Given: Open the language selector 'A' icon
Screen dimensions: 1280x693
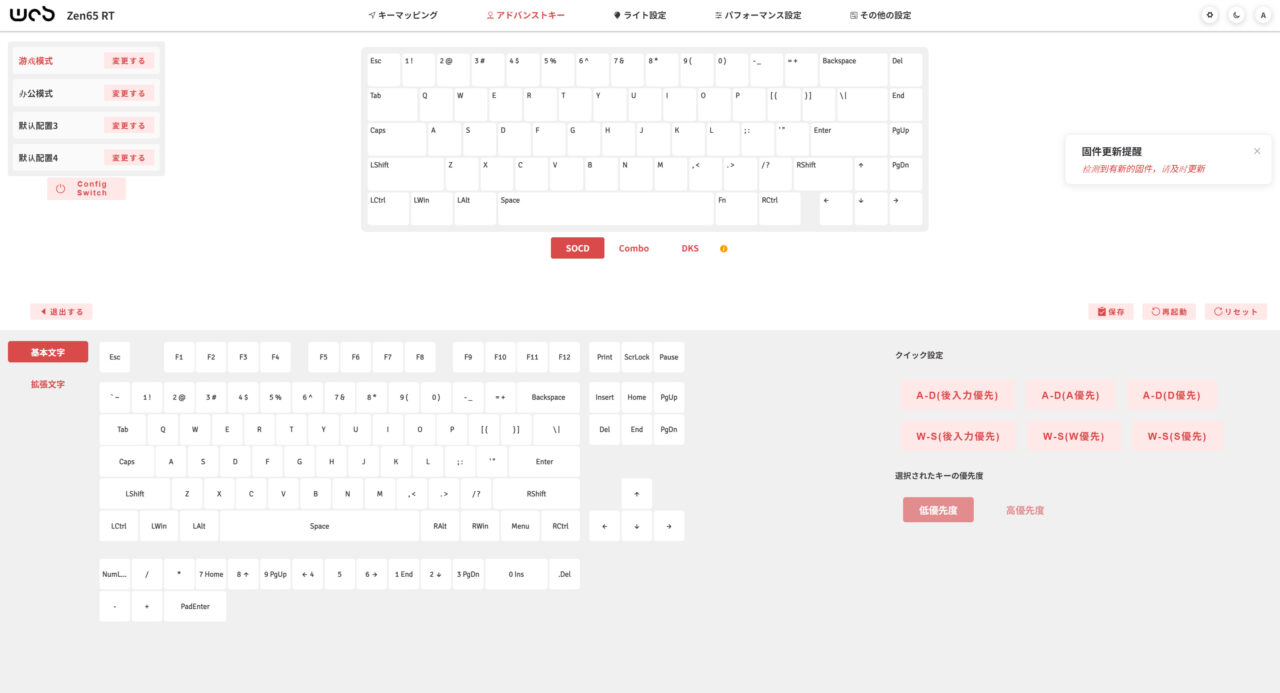Looking at the screenshot, I should coord(1263,16).
